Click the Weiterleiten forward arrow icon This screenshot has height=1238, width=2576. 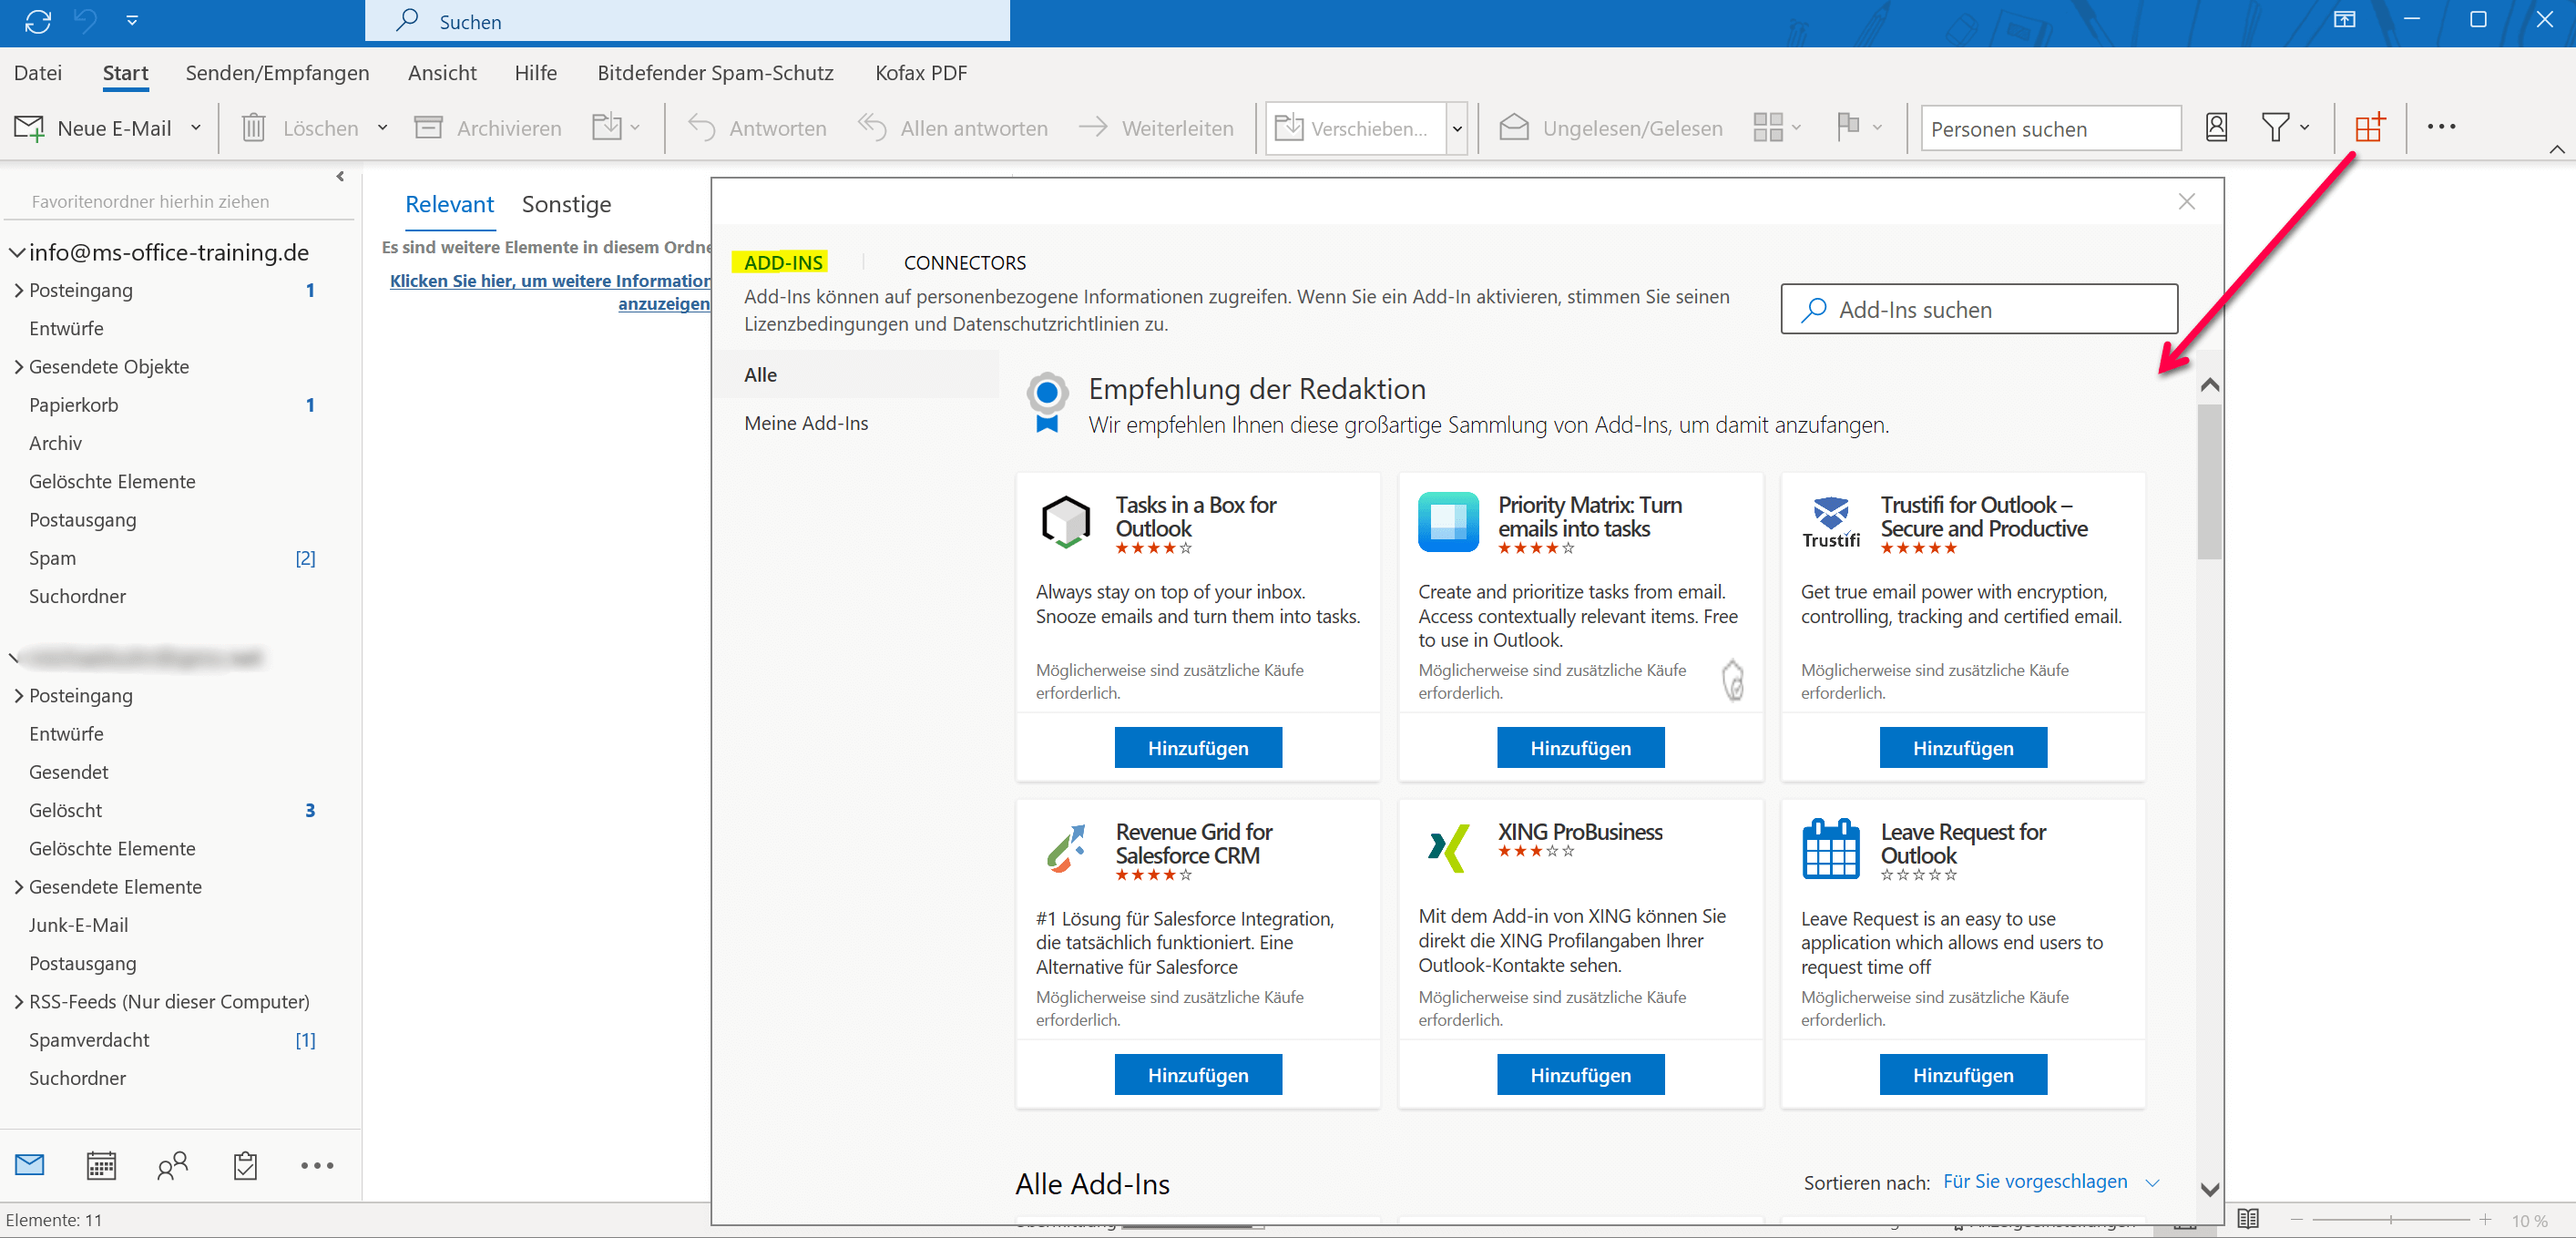click(x=1093, y=127)
